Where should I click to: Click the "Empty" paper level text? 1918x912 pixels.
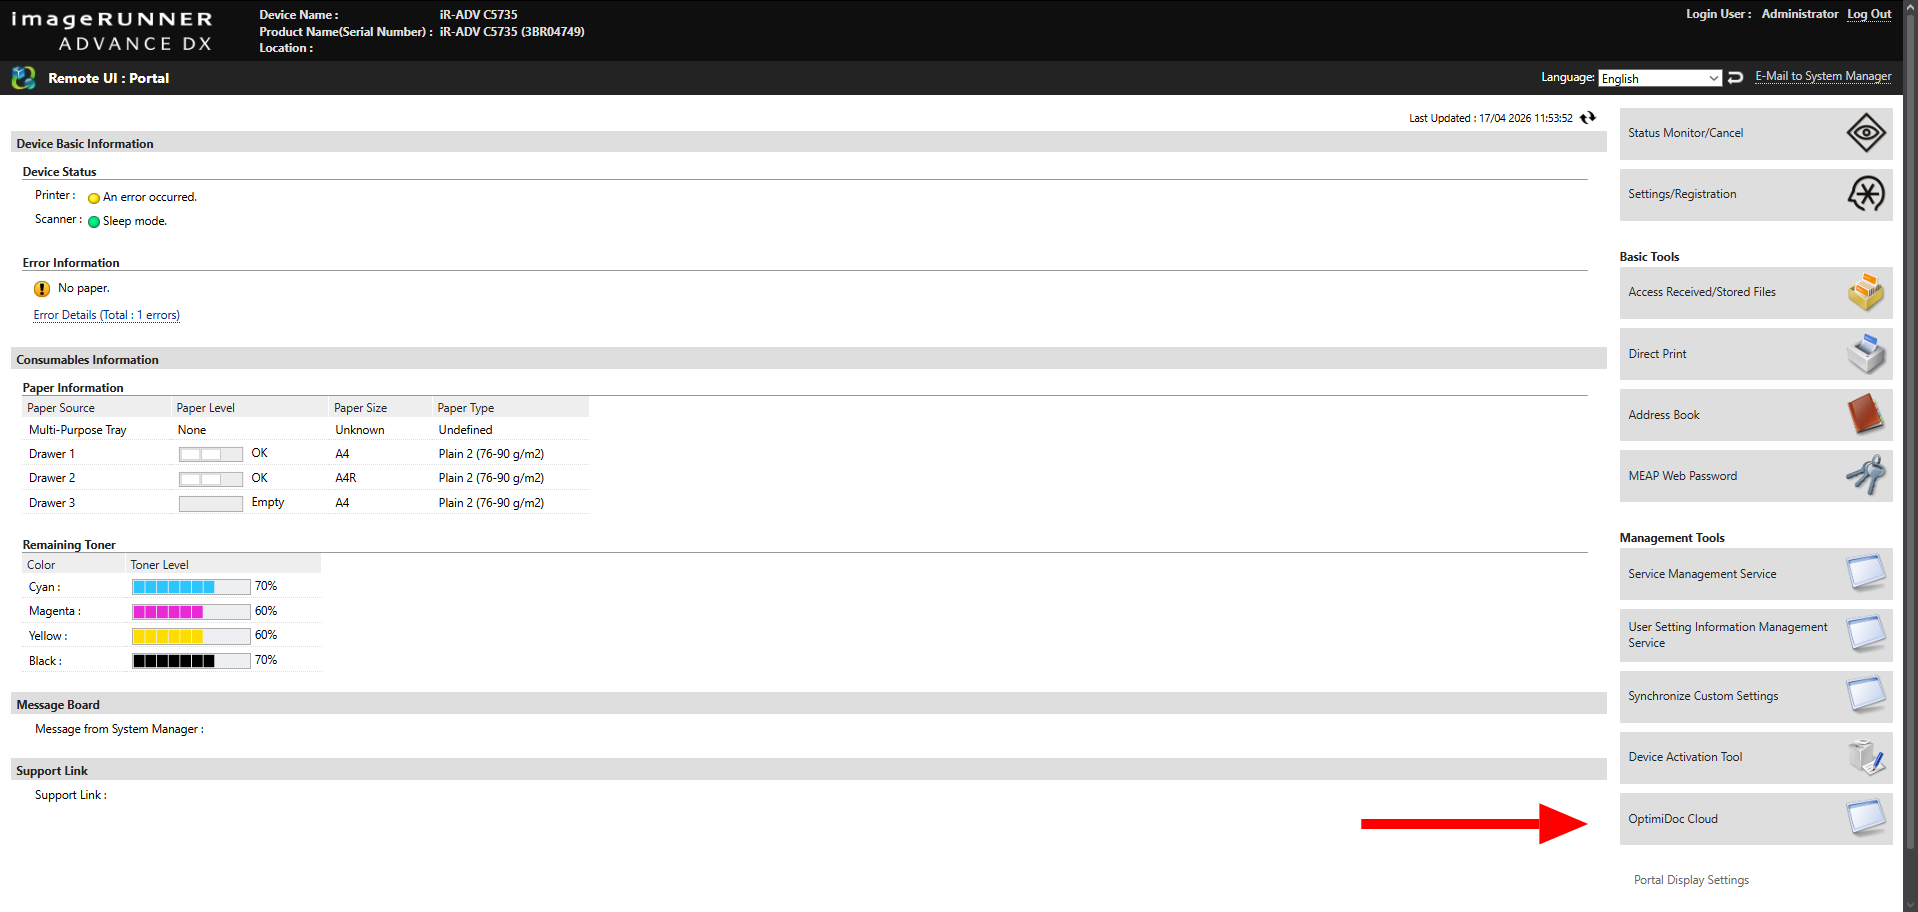(268, 502)
